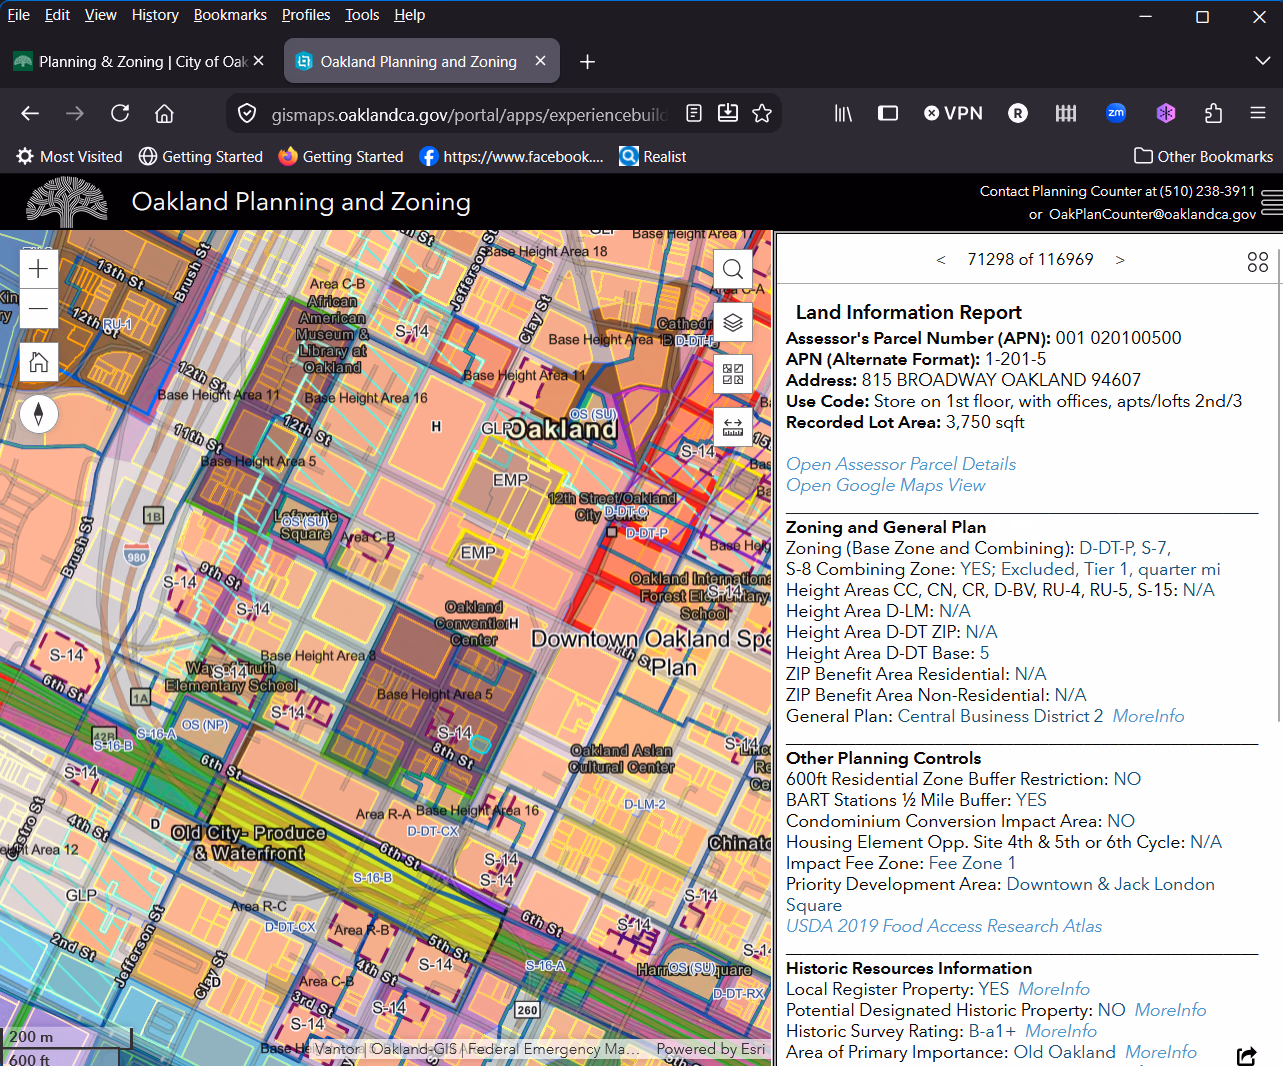Toggle reader view for this page
Image resolution: width=1283 pixels, height=1066 pixels.
(694, 114)
